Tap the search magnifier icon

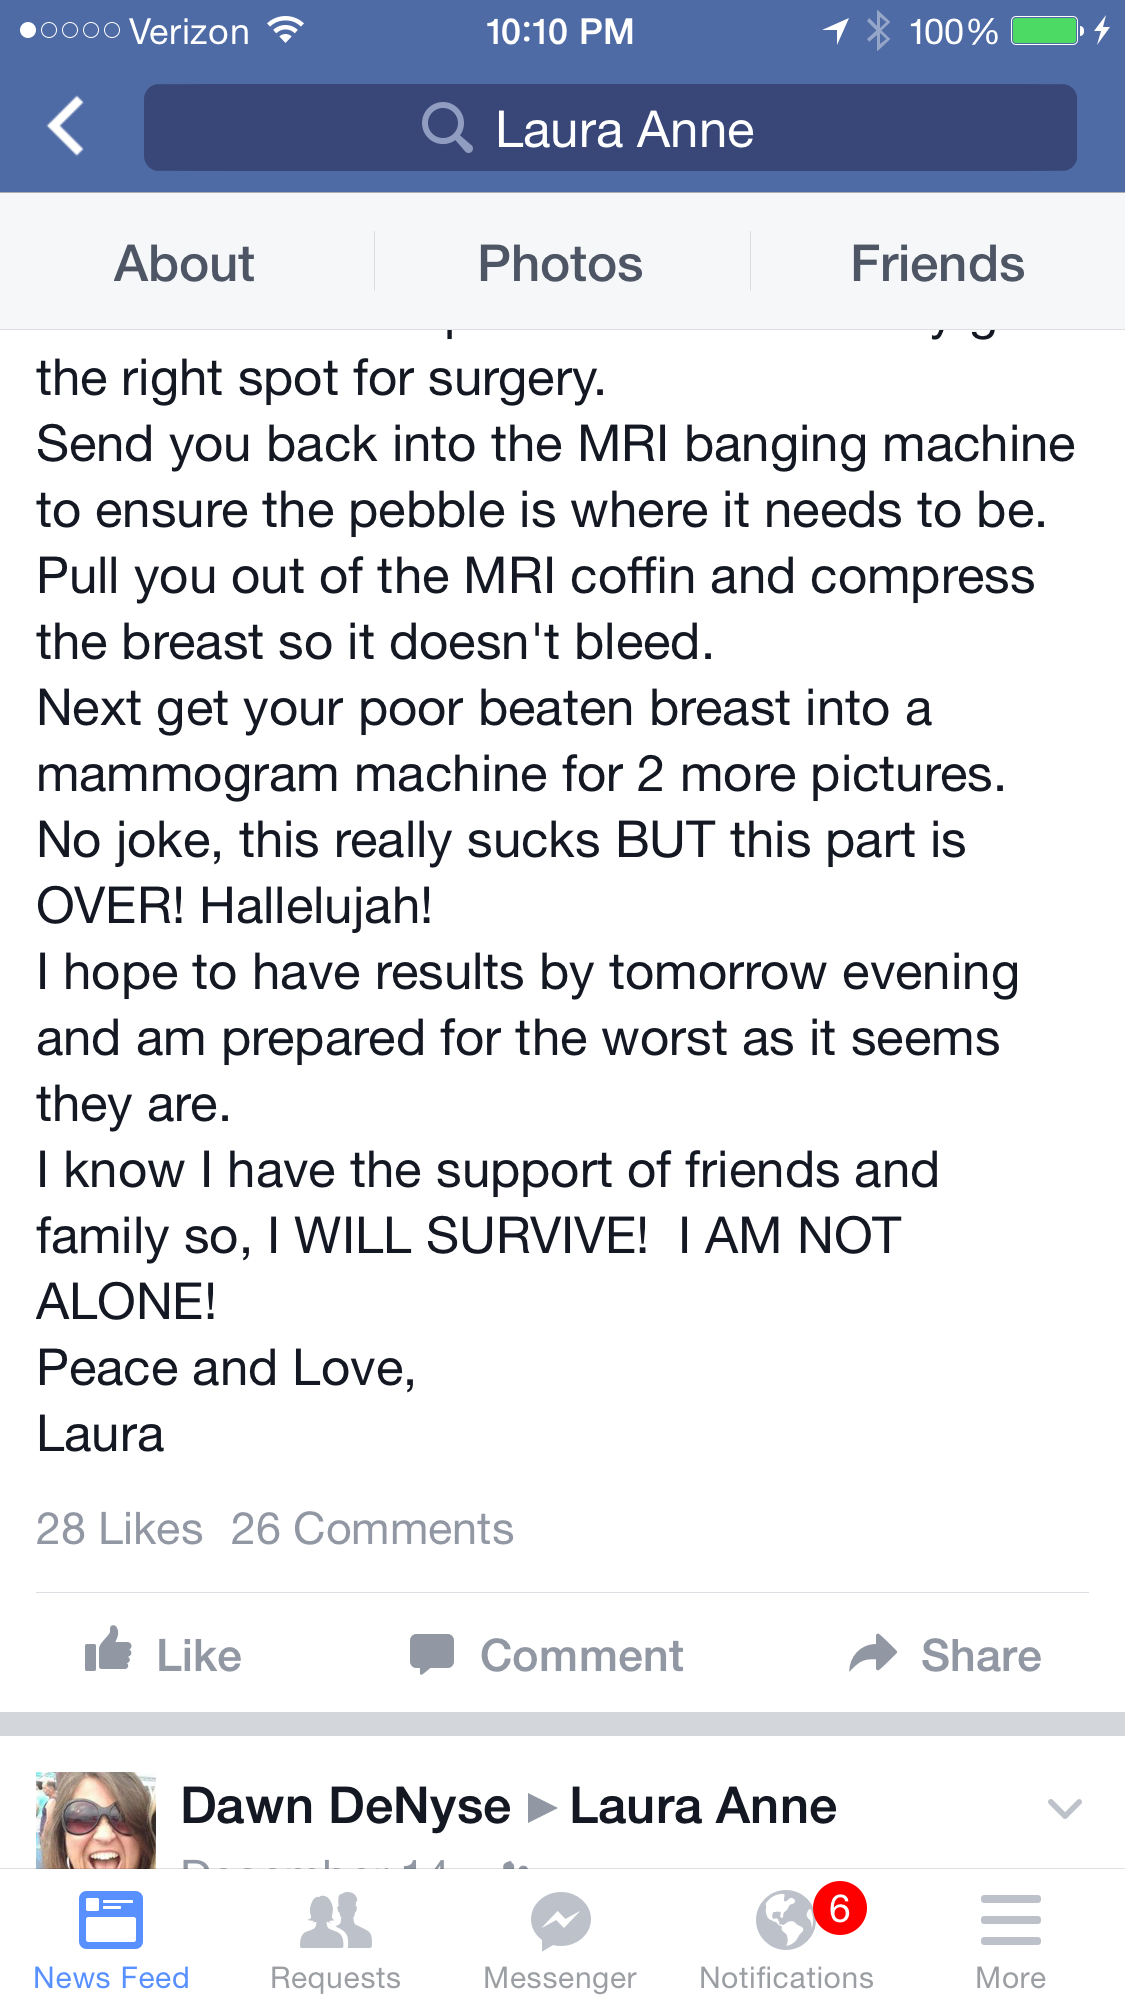tap(446, 128)
